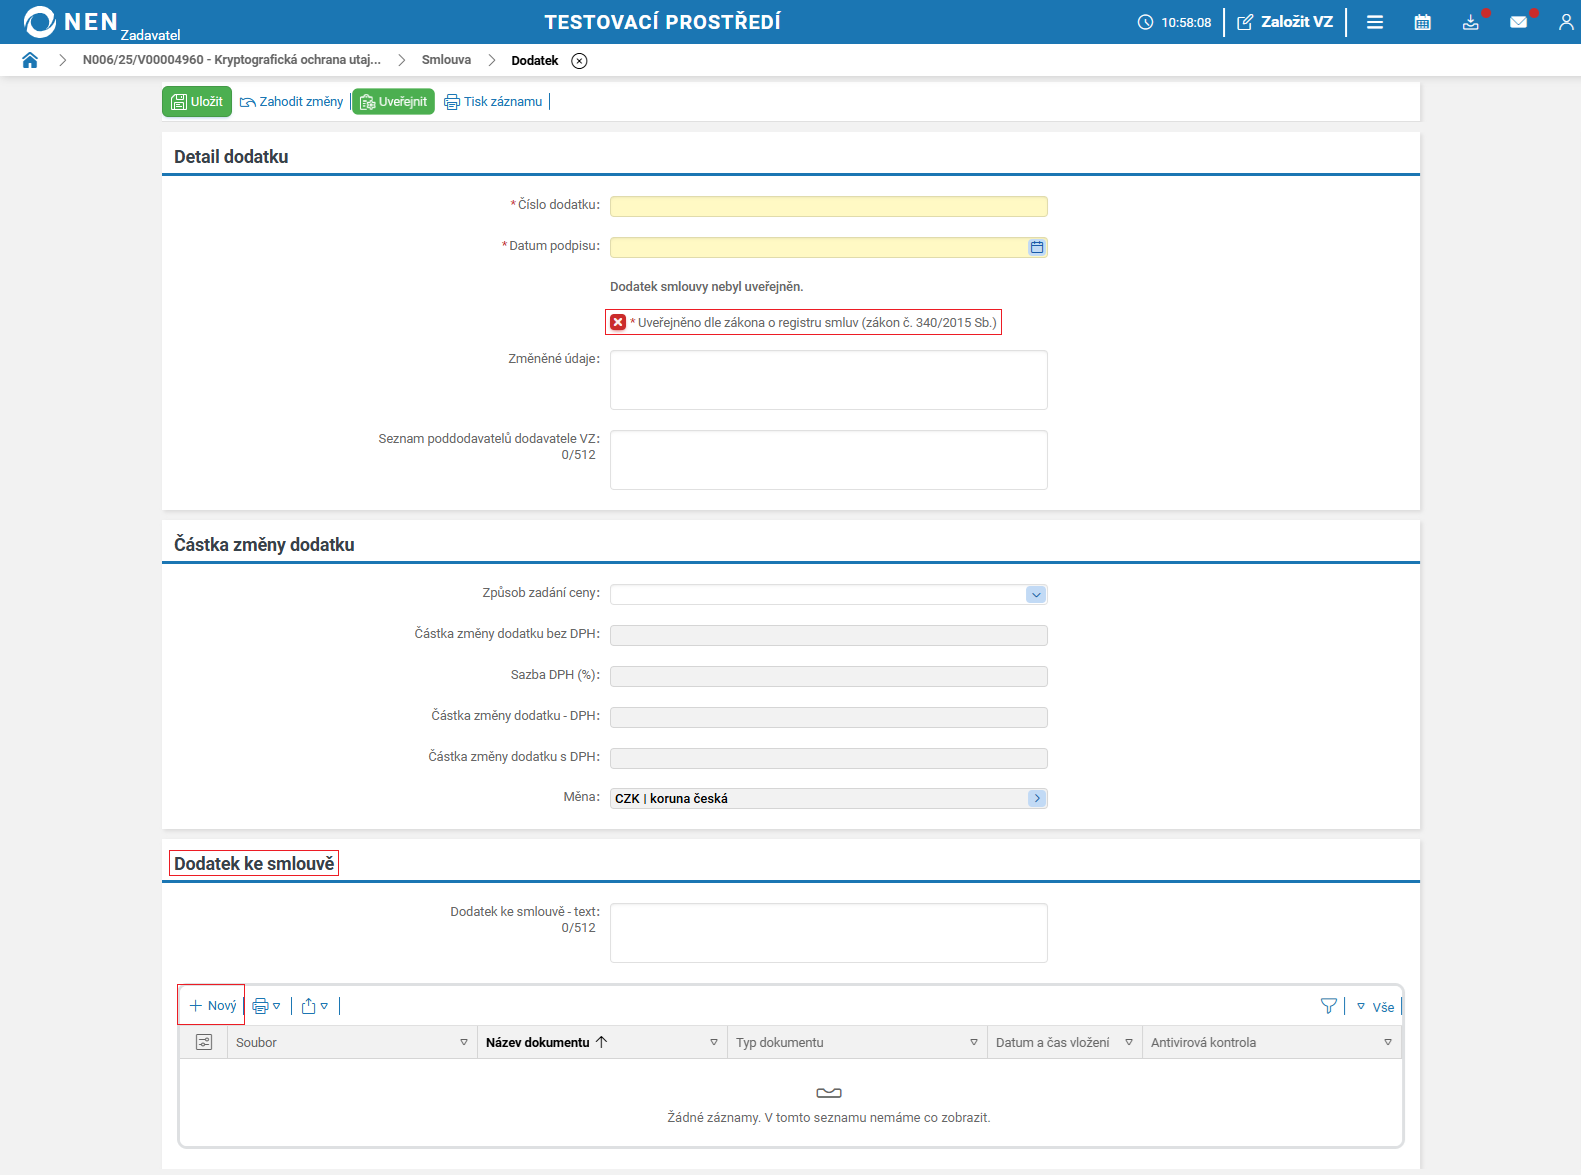
Task: Open the downloads icon in header
Action: point(1470,22)
